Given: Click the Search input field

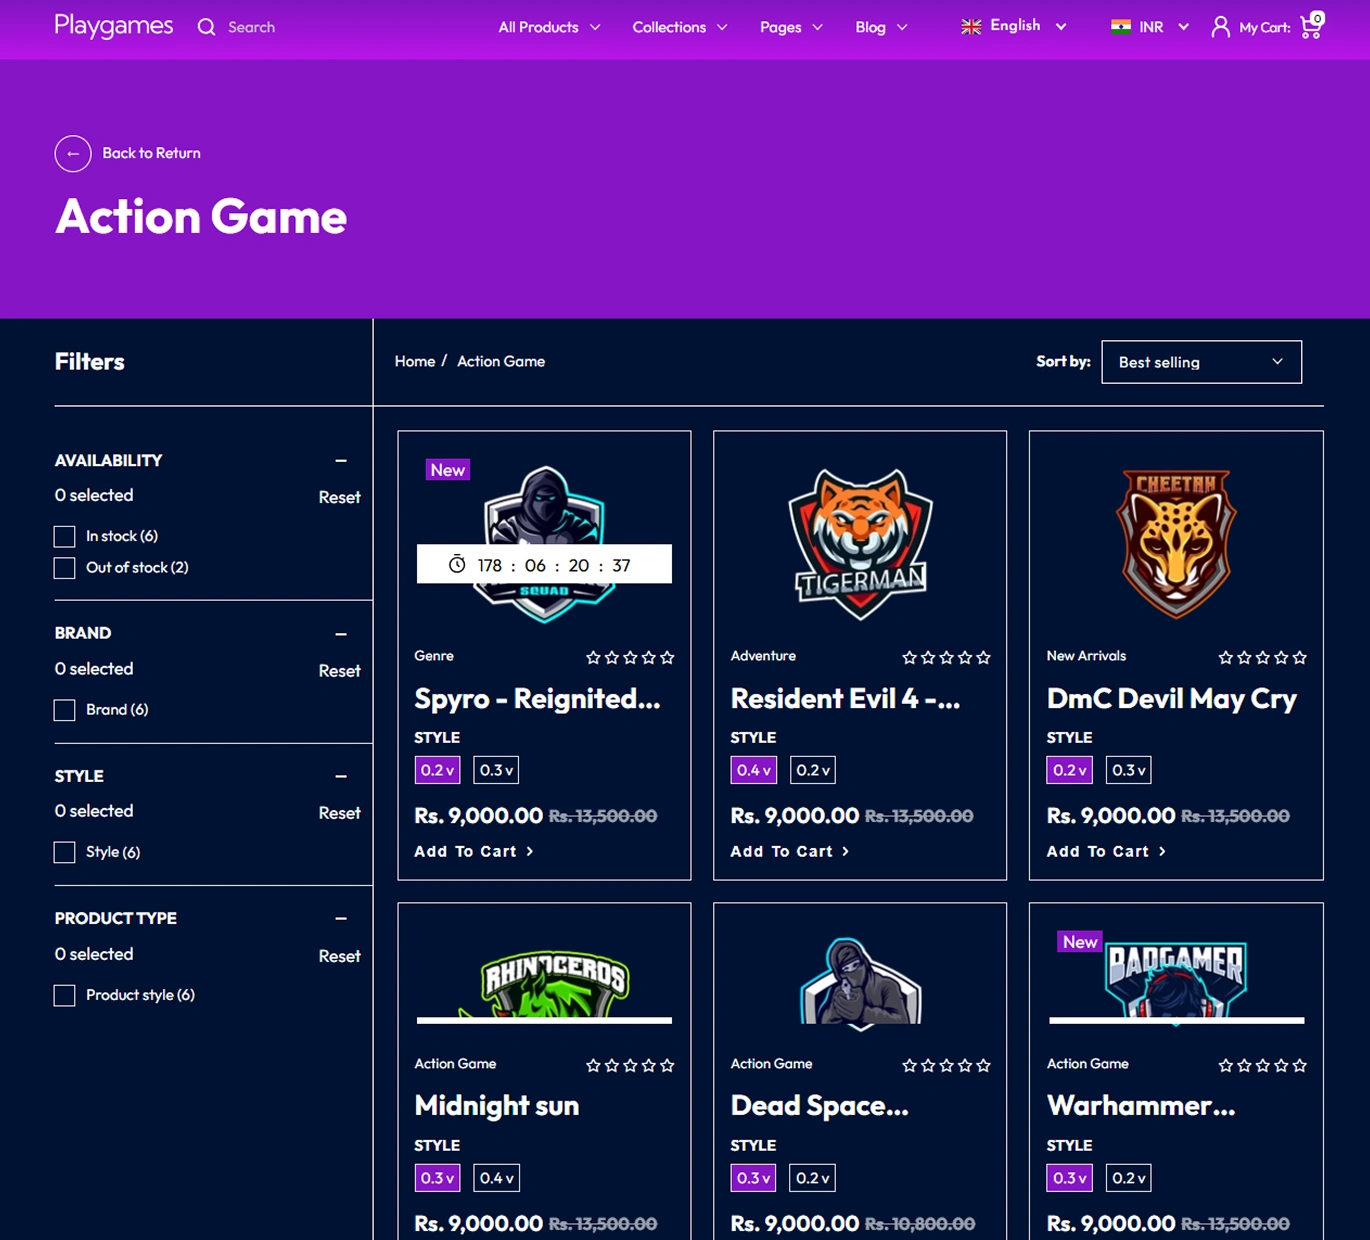Looking at the screenshot, I should coord(252,27).
